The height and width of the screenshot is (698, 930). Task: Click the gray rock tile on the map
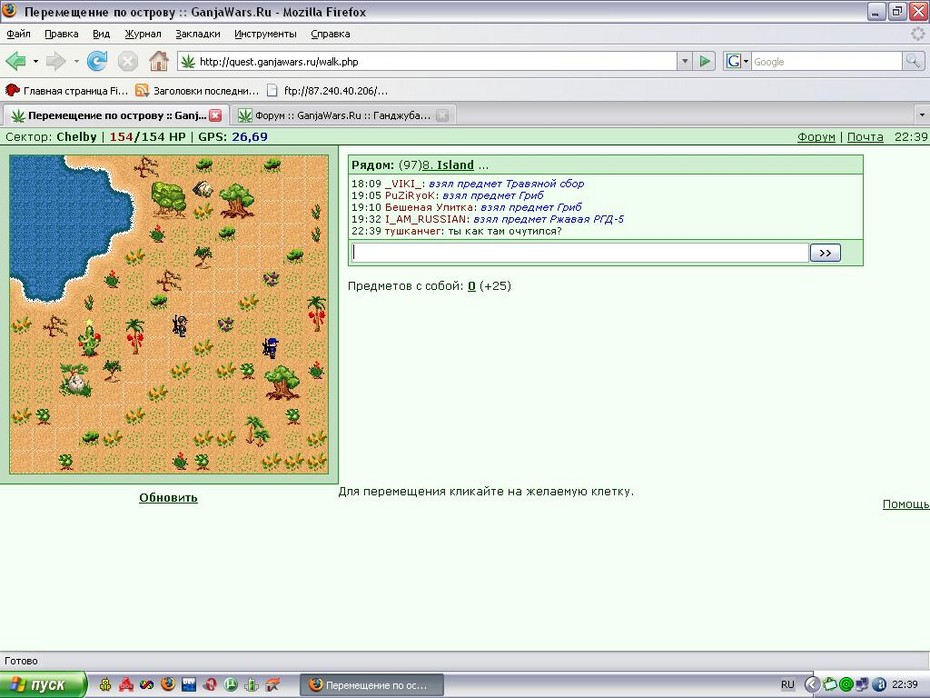click(x=202, y=189)
